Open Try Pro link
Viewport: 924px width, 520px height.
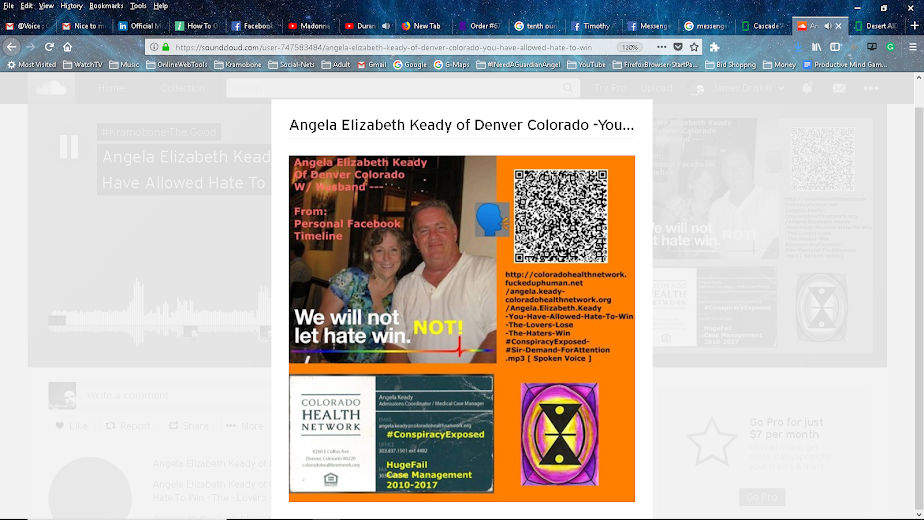coord(610,88)
